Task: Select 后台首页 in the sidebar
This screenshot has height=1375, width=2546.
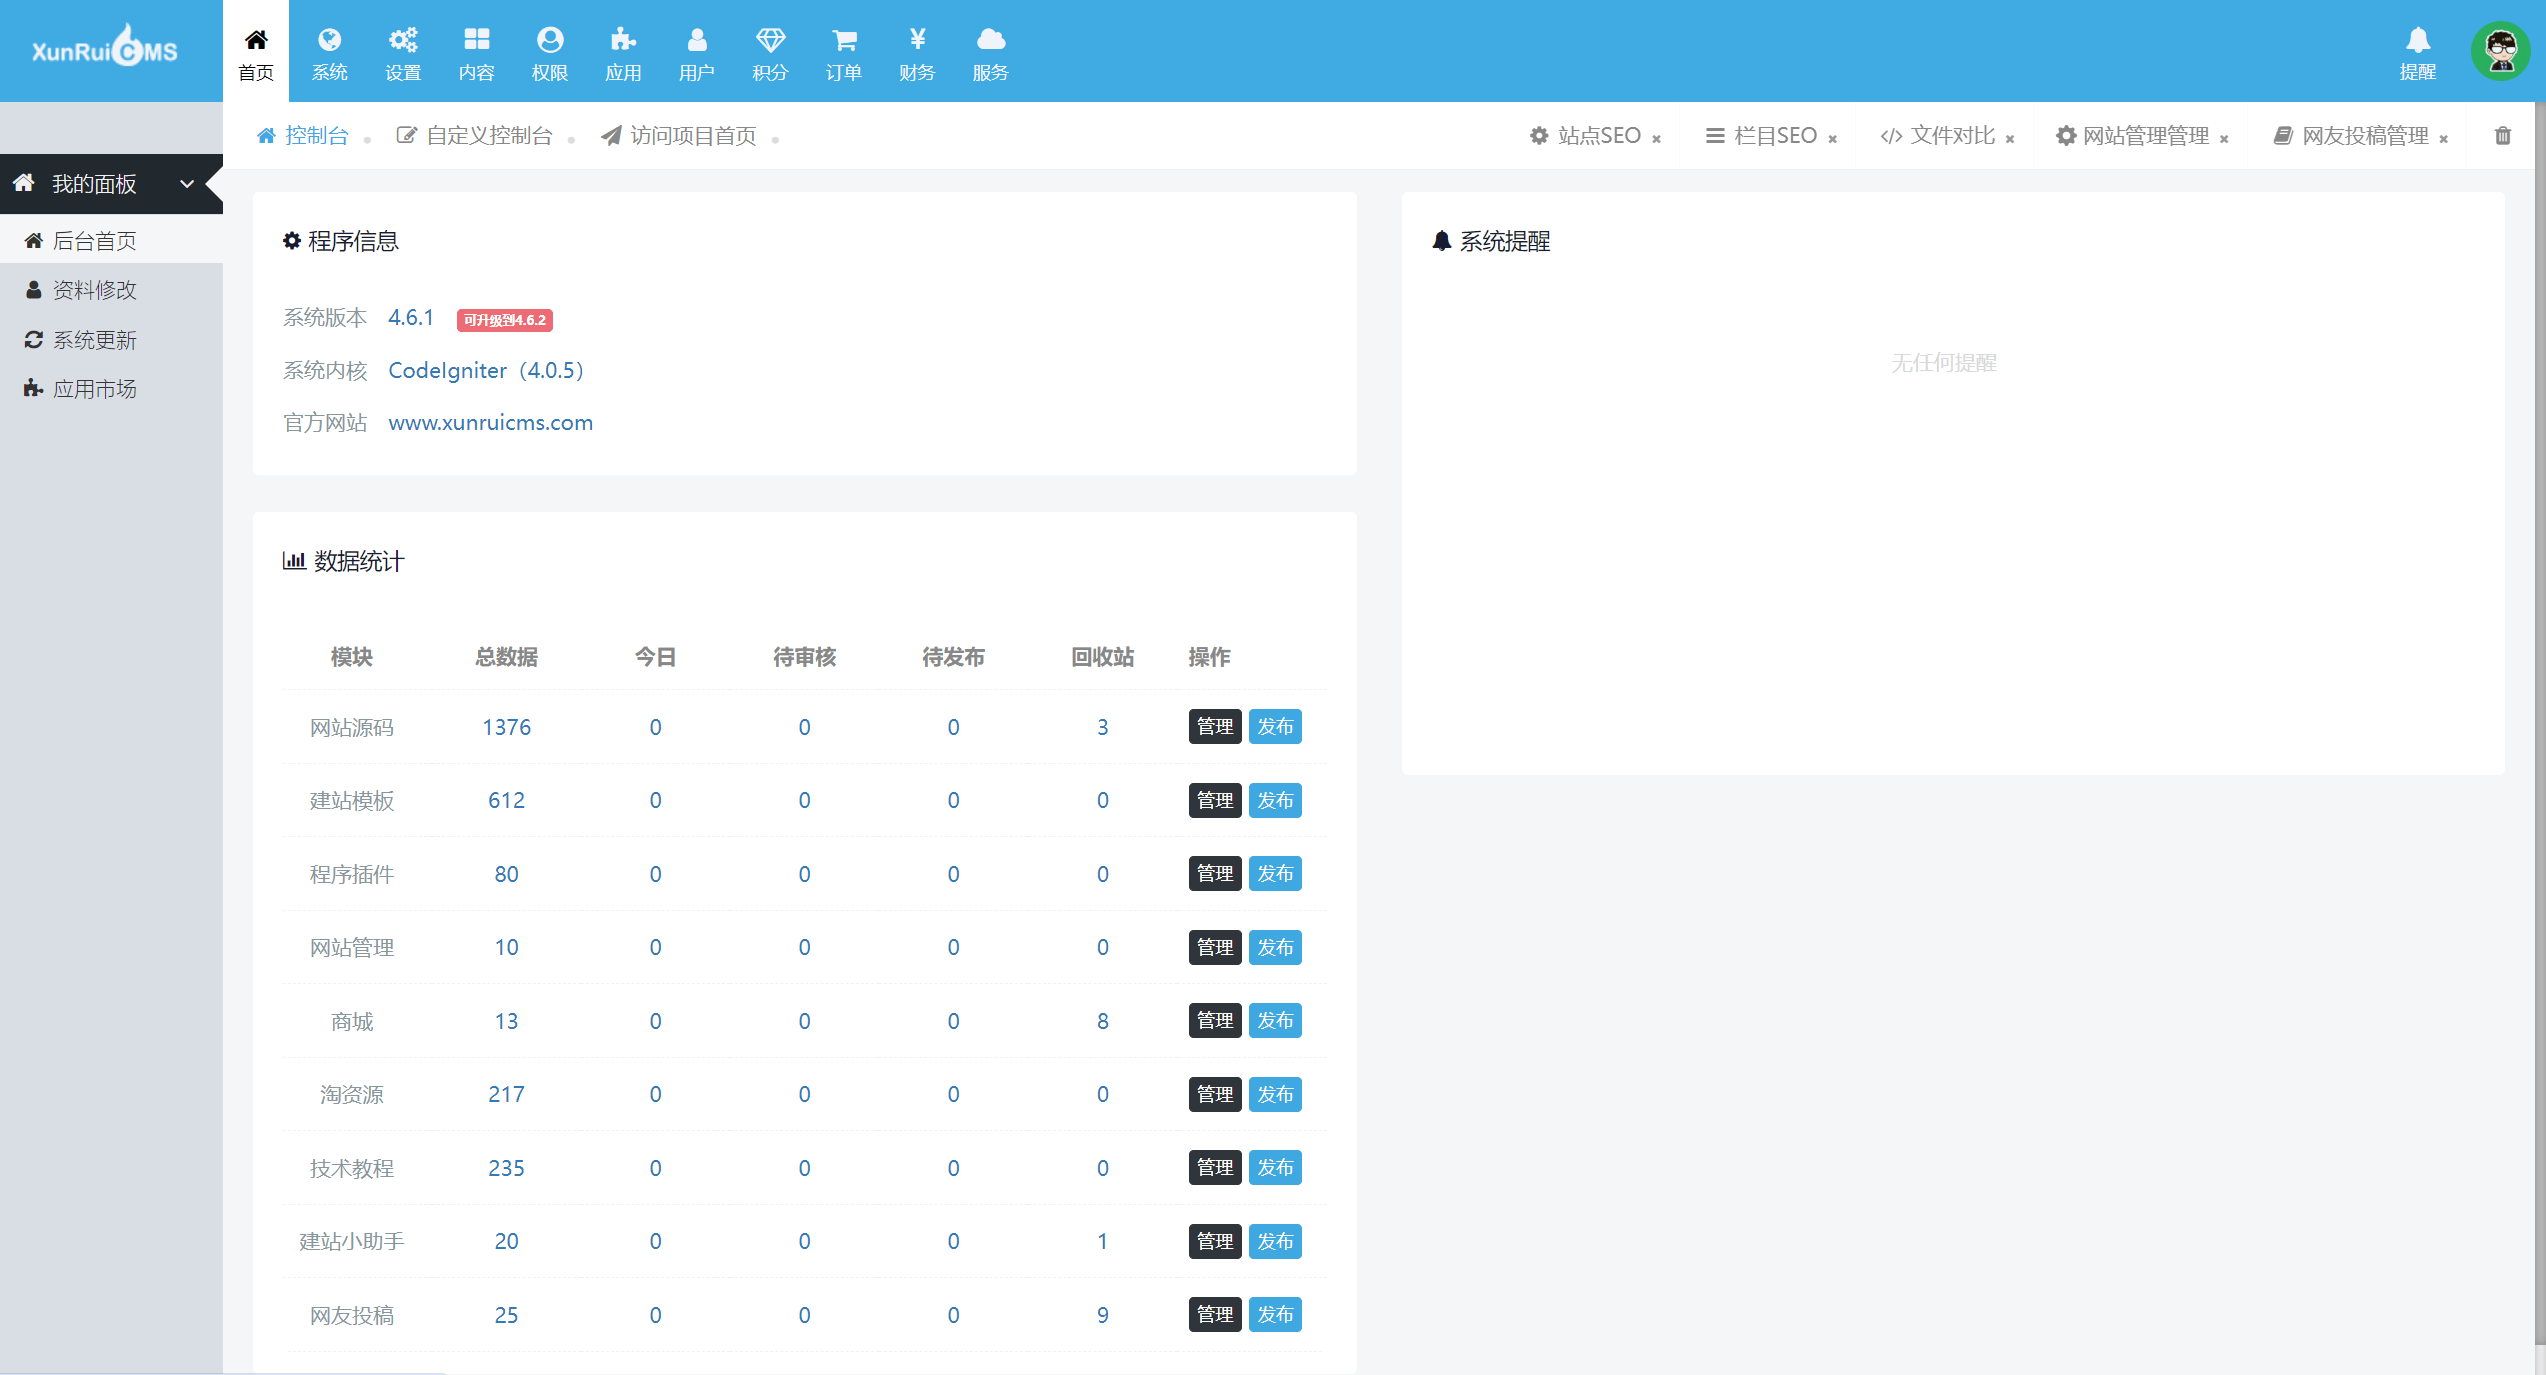Action: tap(111, 241)
